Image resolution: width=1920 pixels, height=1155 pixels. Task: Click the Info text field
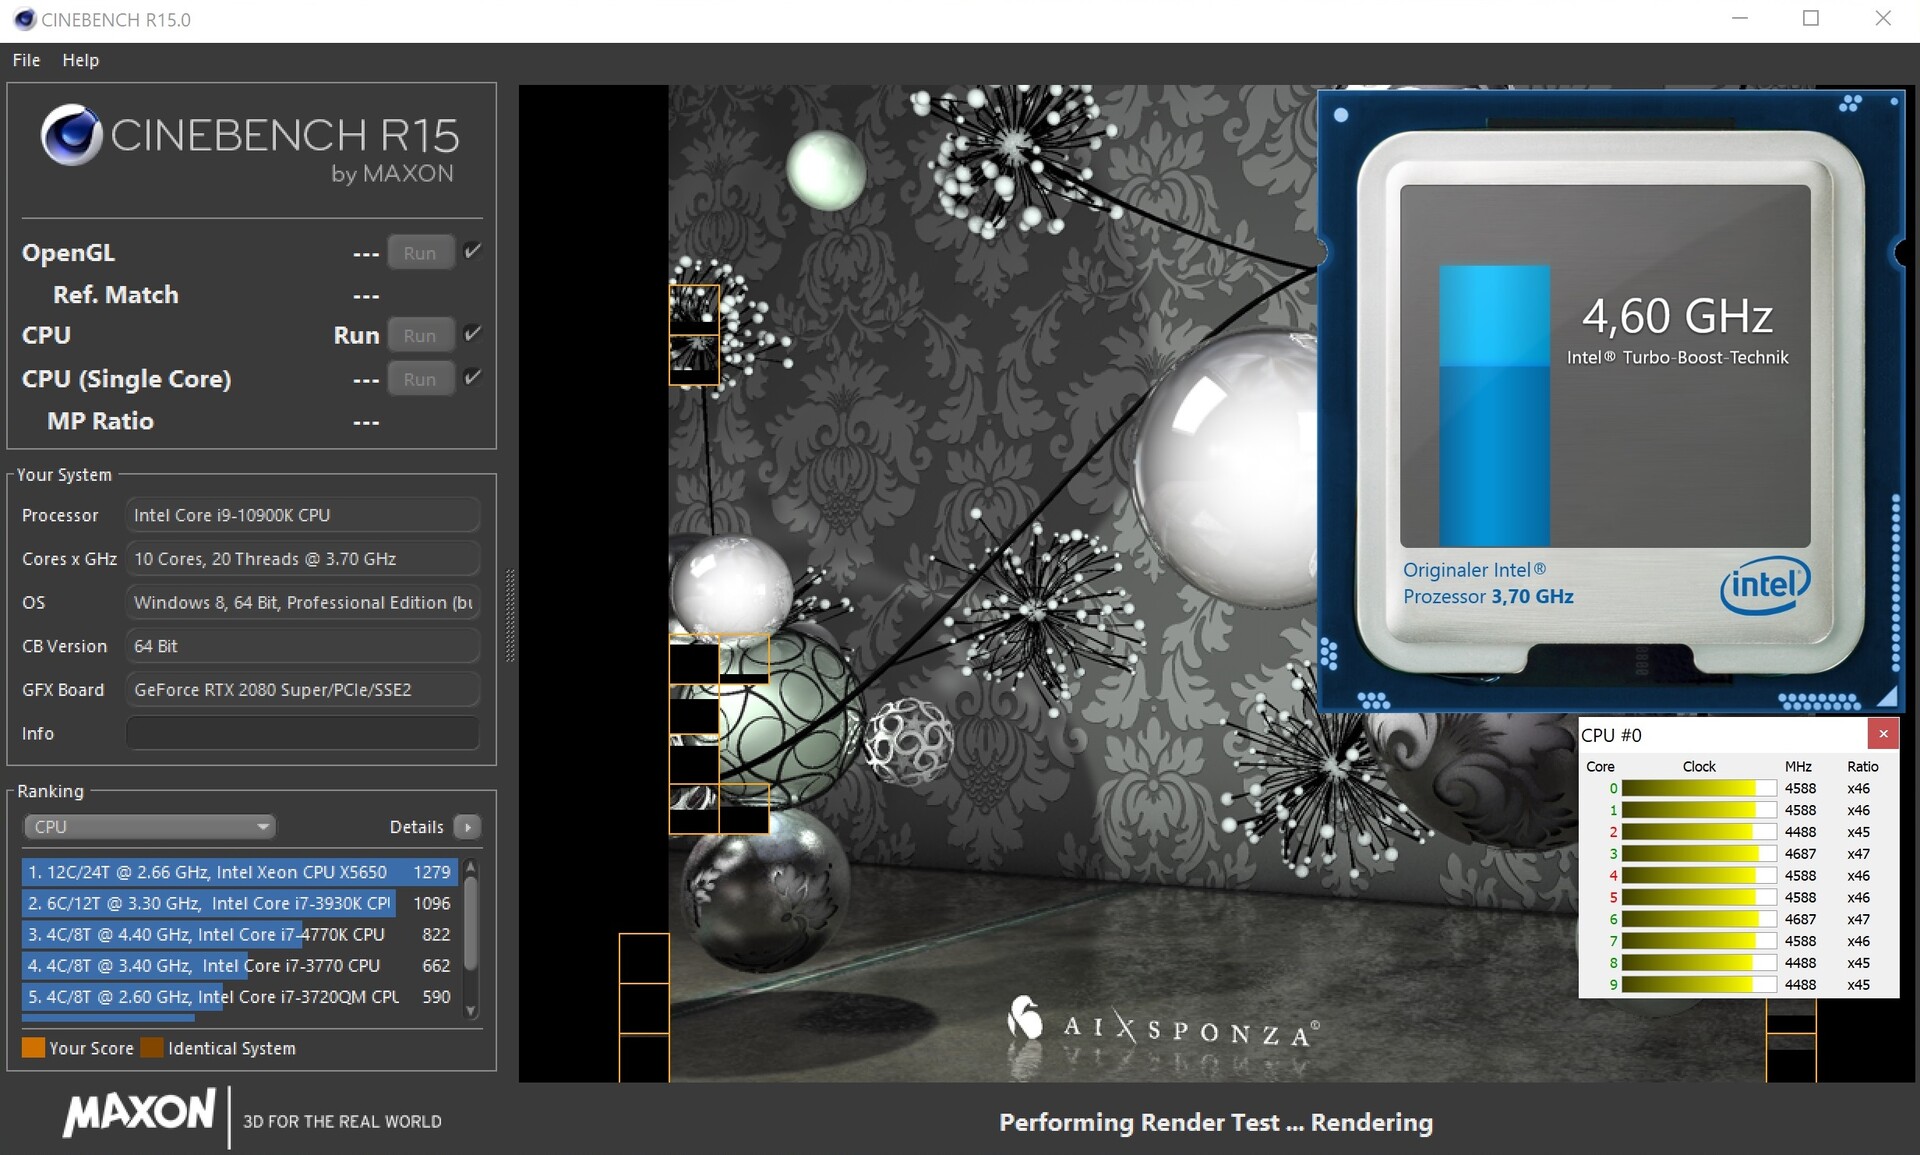[x=302, y=733]
